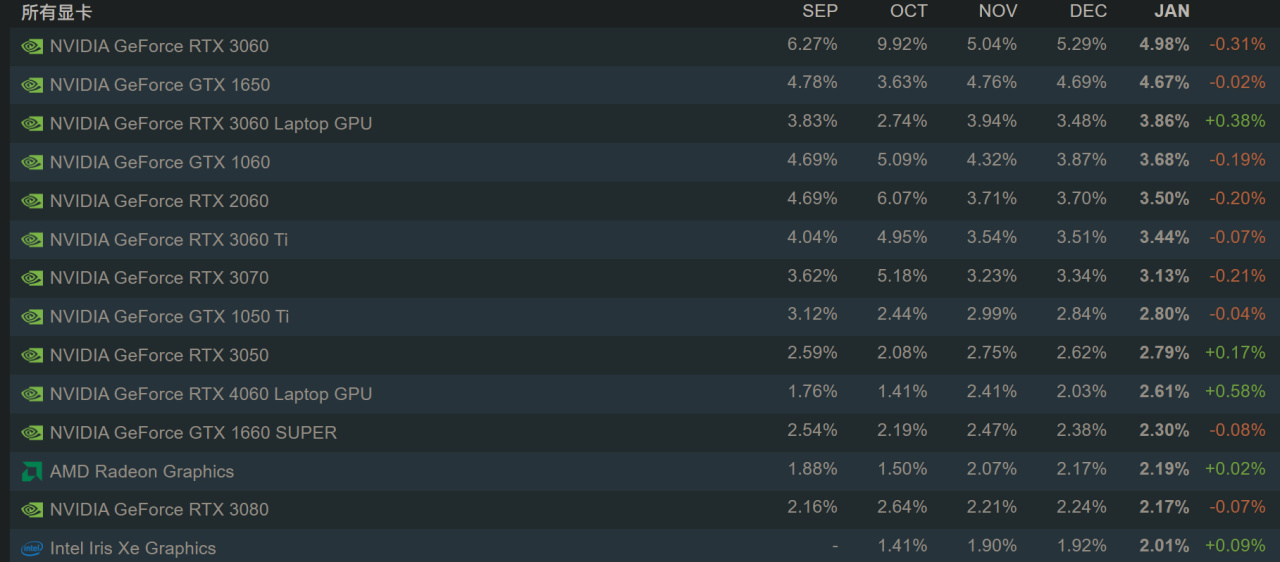
Task: Click the NVIDIA logo next to GTX 1060
Action: click(32, 162)
